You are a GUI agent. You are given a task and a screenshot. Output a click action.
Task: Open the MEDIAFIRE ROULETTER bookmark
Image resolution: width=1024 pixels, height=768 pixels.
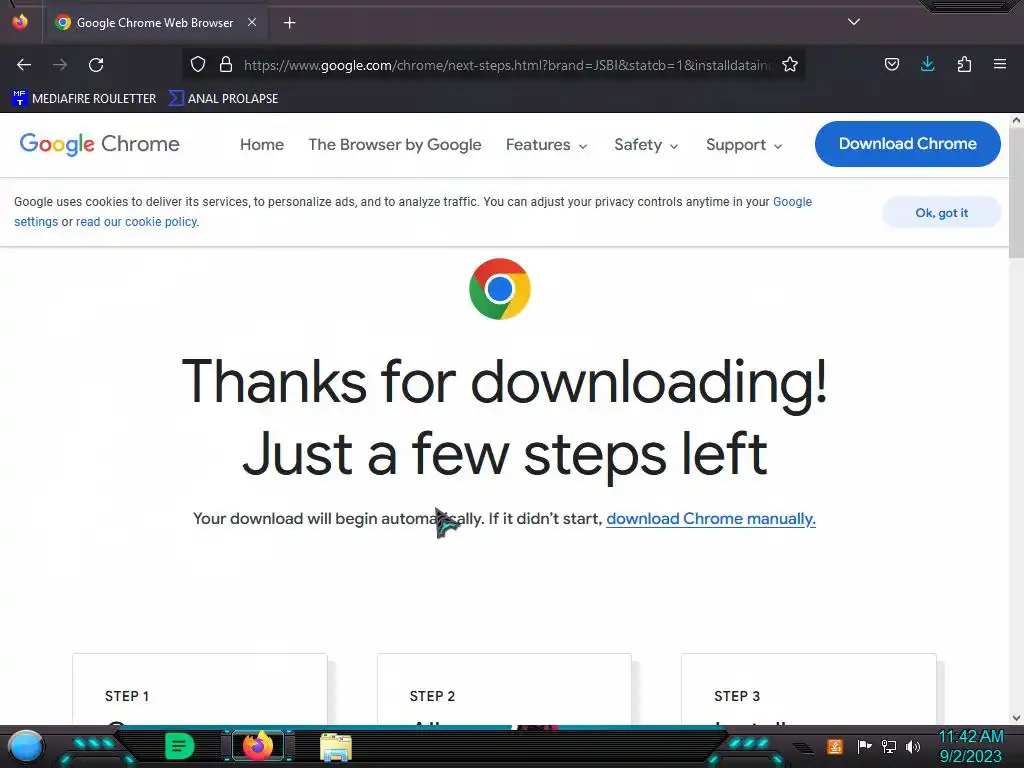tap(84, 99)
